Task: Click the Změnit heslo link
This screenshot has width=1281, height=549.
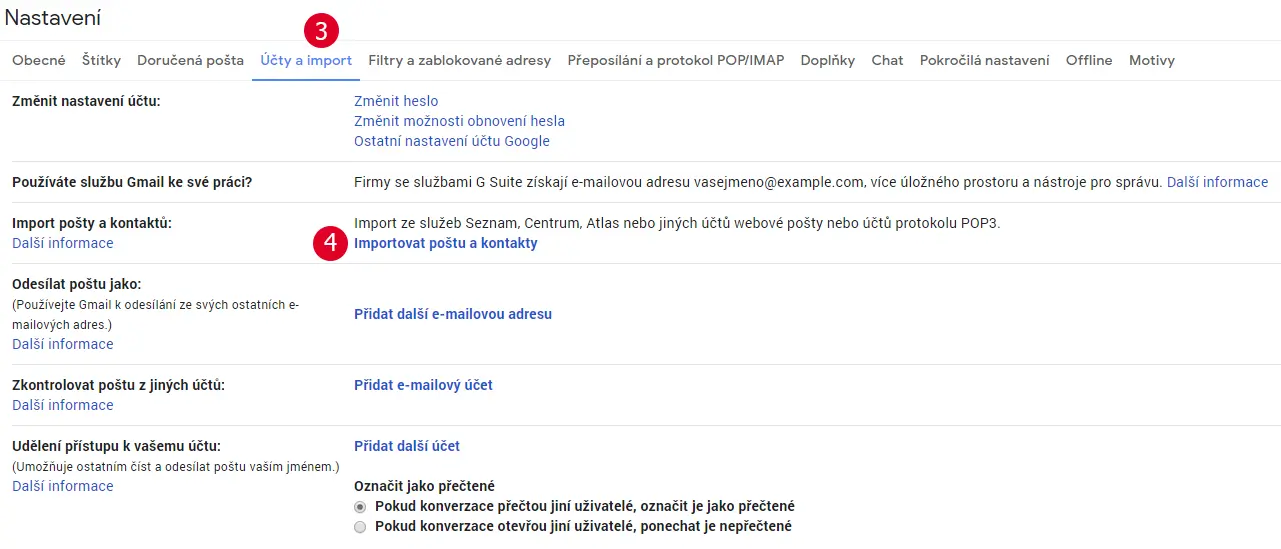Action: coord(396,101)
